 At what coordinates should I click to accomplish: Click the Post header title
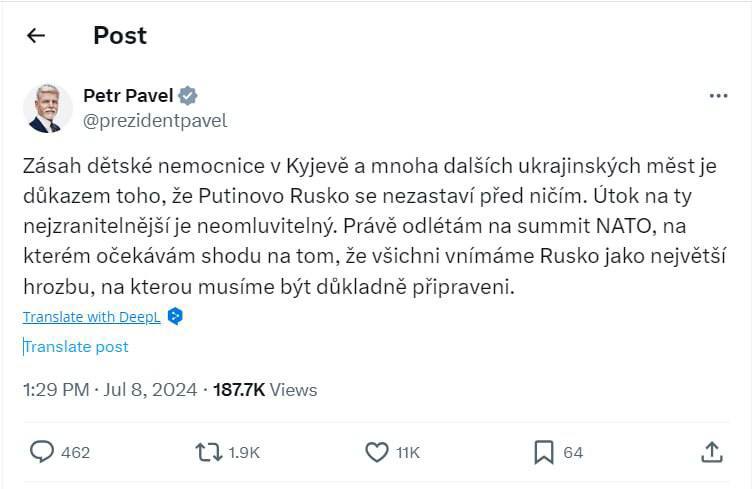(120, 36)
